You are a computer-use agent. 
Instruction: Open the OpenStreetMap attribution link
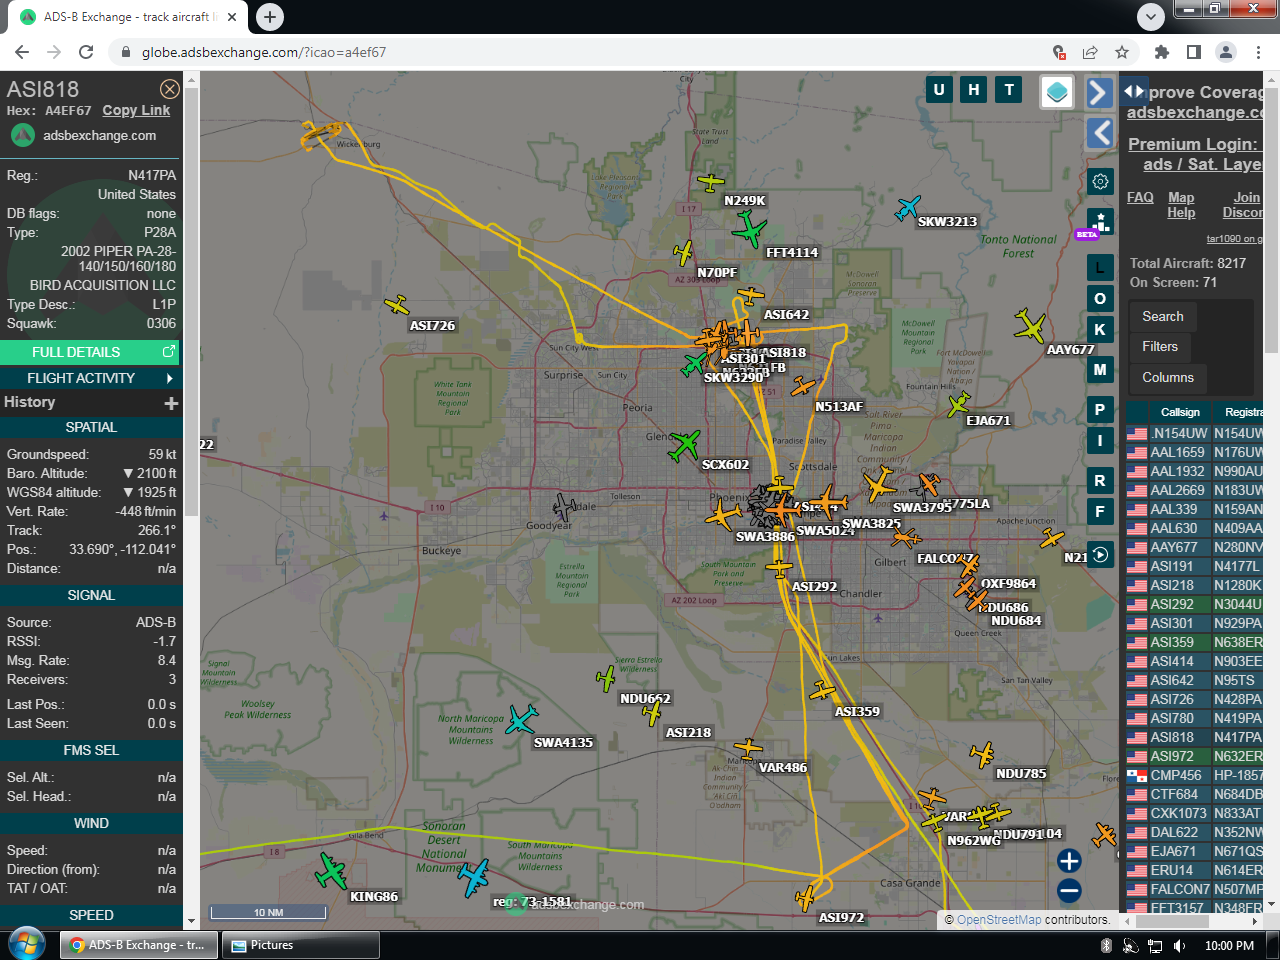point(999,920)
